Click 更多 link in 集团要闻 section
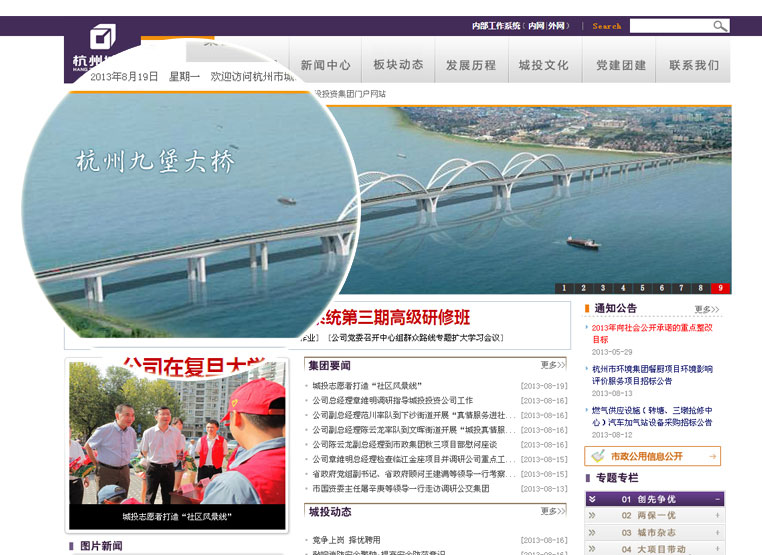Viewport: 762px width, 555px height. pyautogui.click(x=553, y=365)
